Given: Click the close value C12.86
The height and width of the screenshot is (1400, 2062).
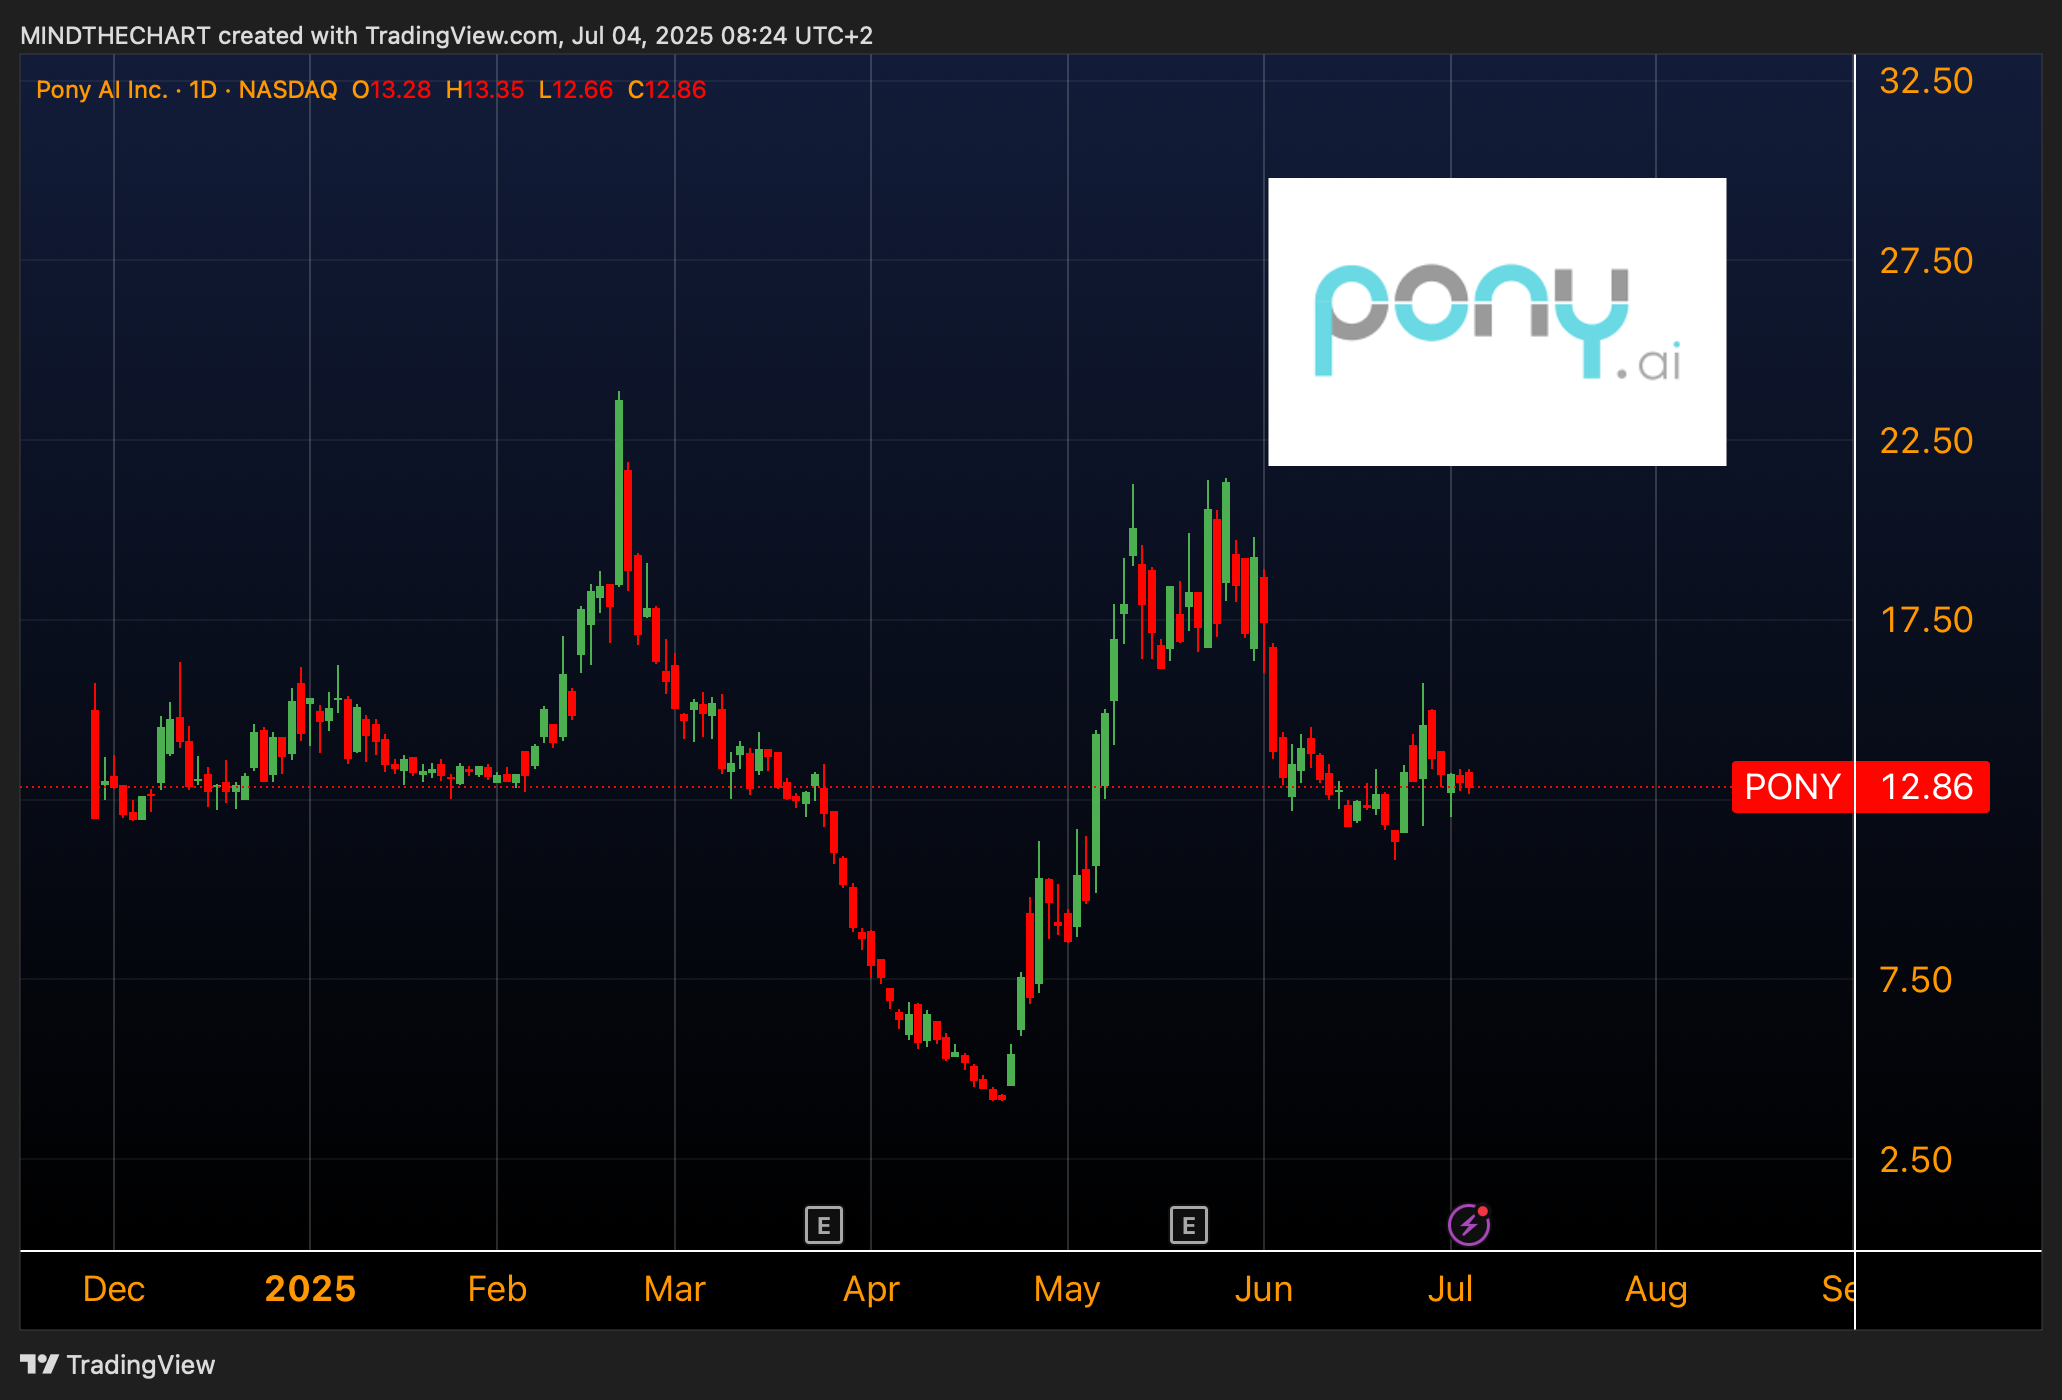Looking at the screenshot, I should coord(667,90).
